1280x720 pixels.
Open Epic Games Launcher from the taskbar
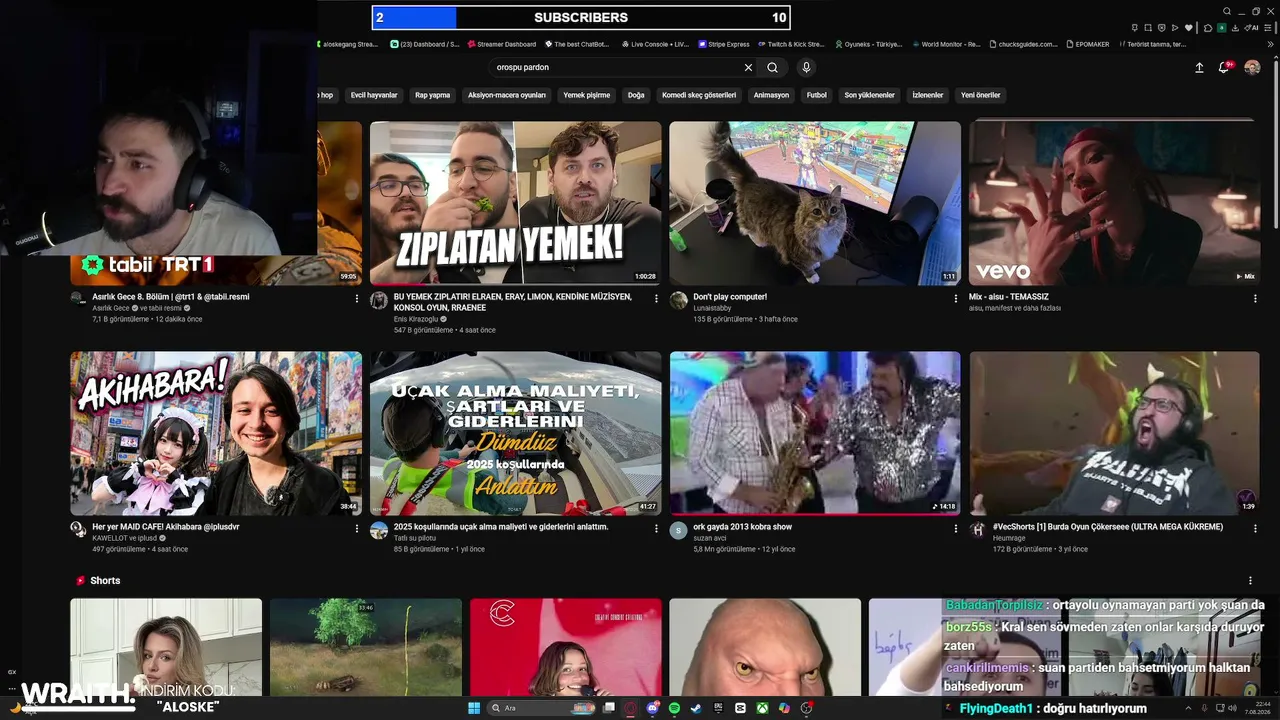[x=718, y=708]
